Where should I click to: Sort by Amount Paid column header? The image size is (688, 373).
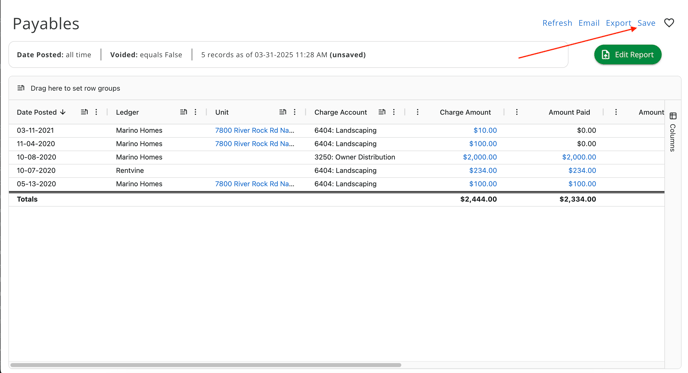coord(569,112)
